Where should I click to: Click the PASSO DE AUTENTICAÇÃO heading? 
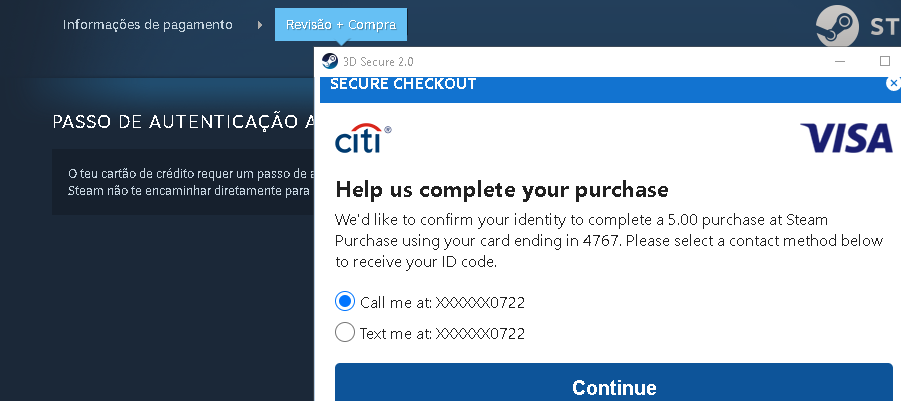[182, 122]
